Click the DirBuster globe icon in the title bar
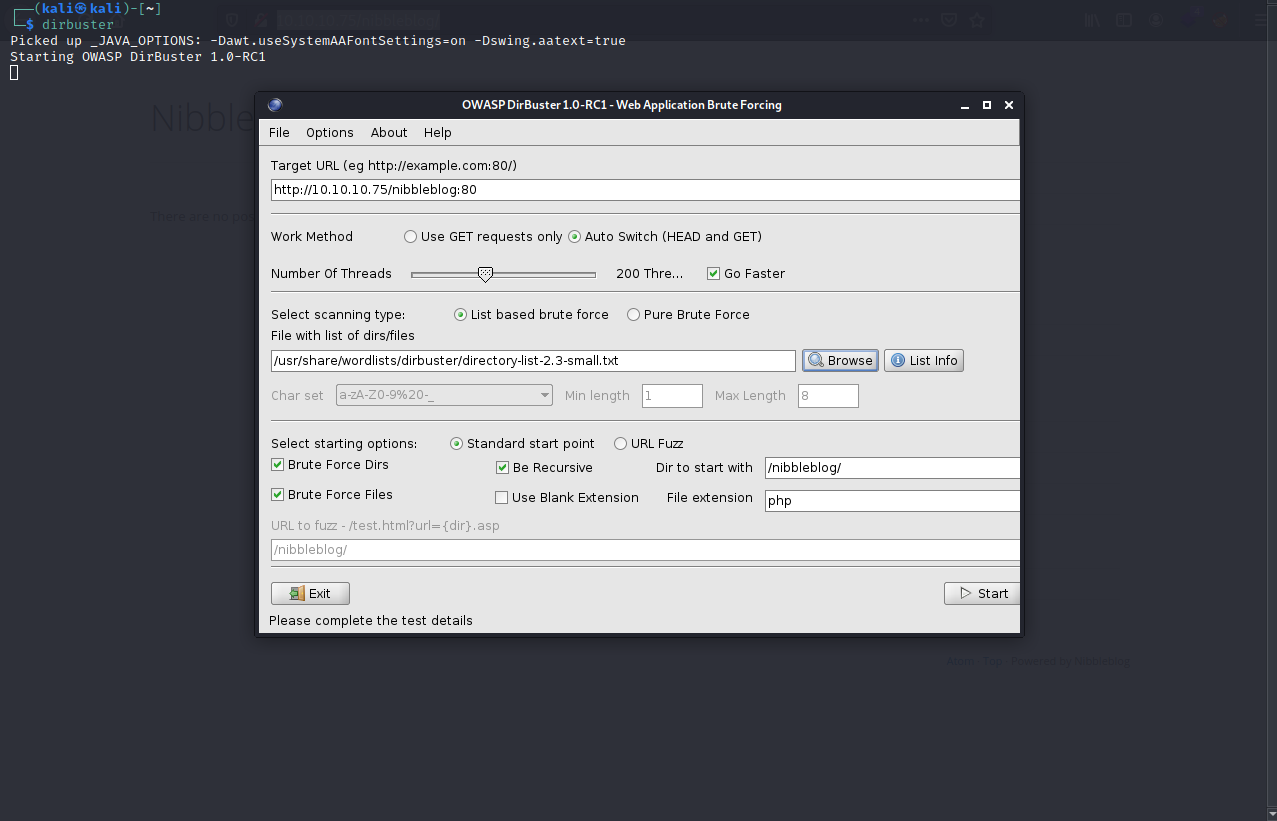The height and width of the screenshot is (821, 1277). pyautogui.click(x=275, y=105)
